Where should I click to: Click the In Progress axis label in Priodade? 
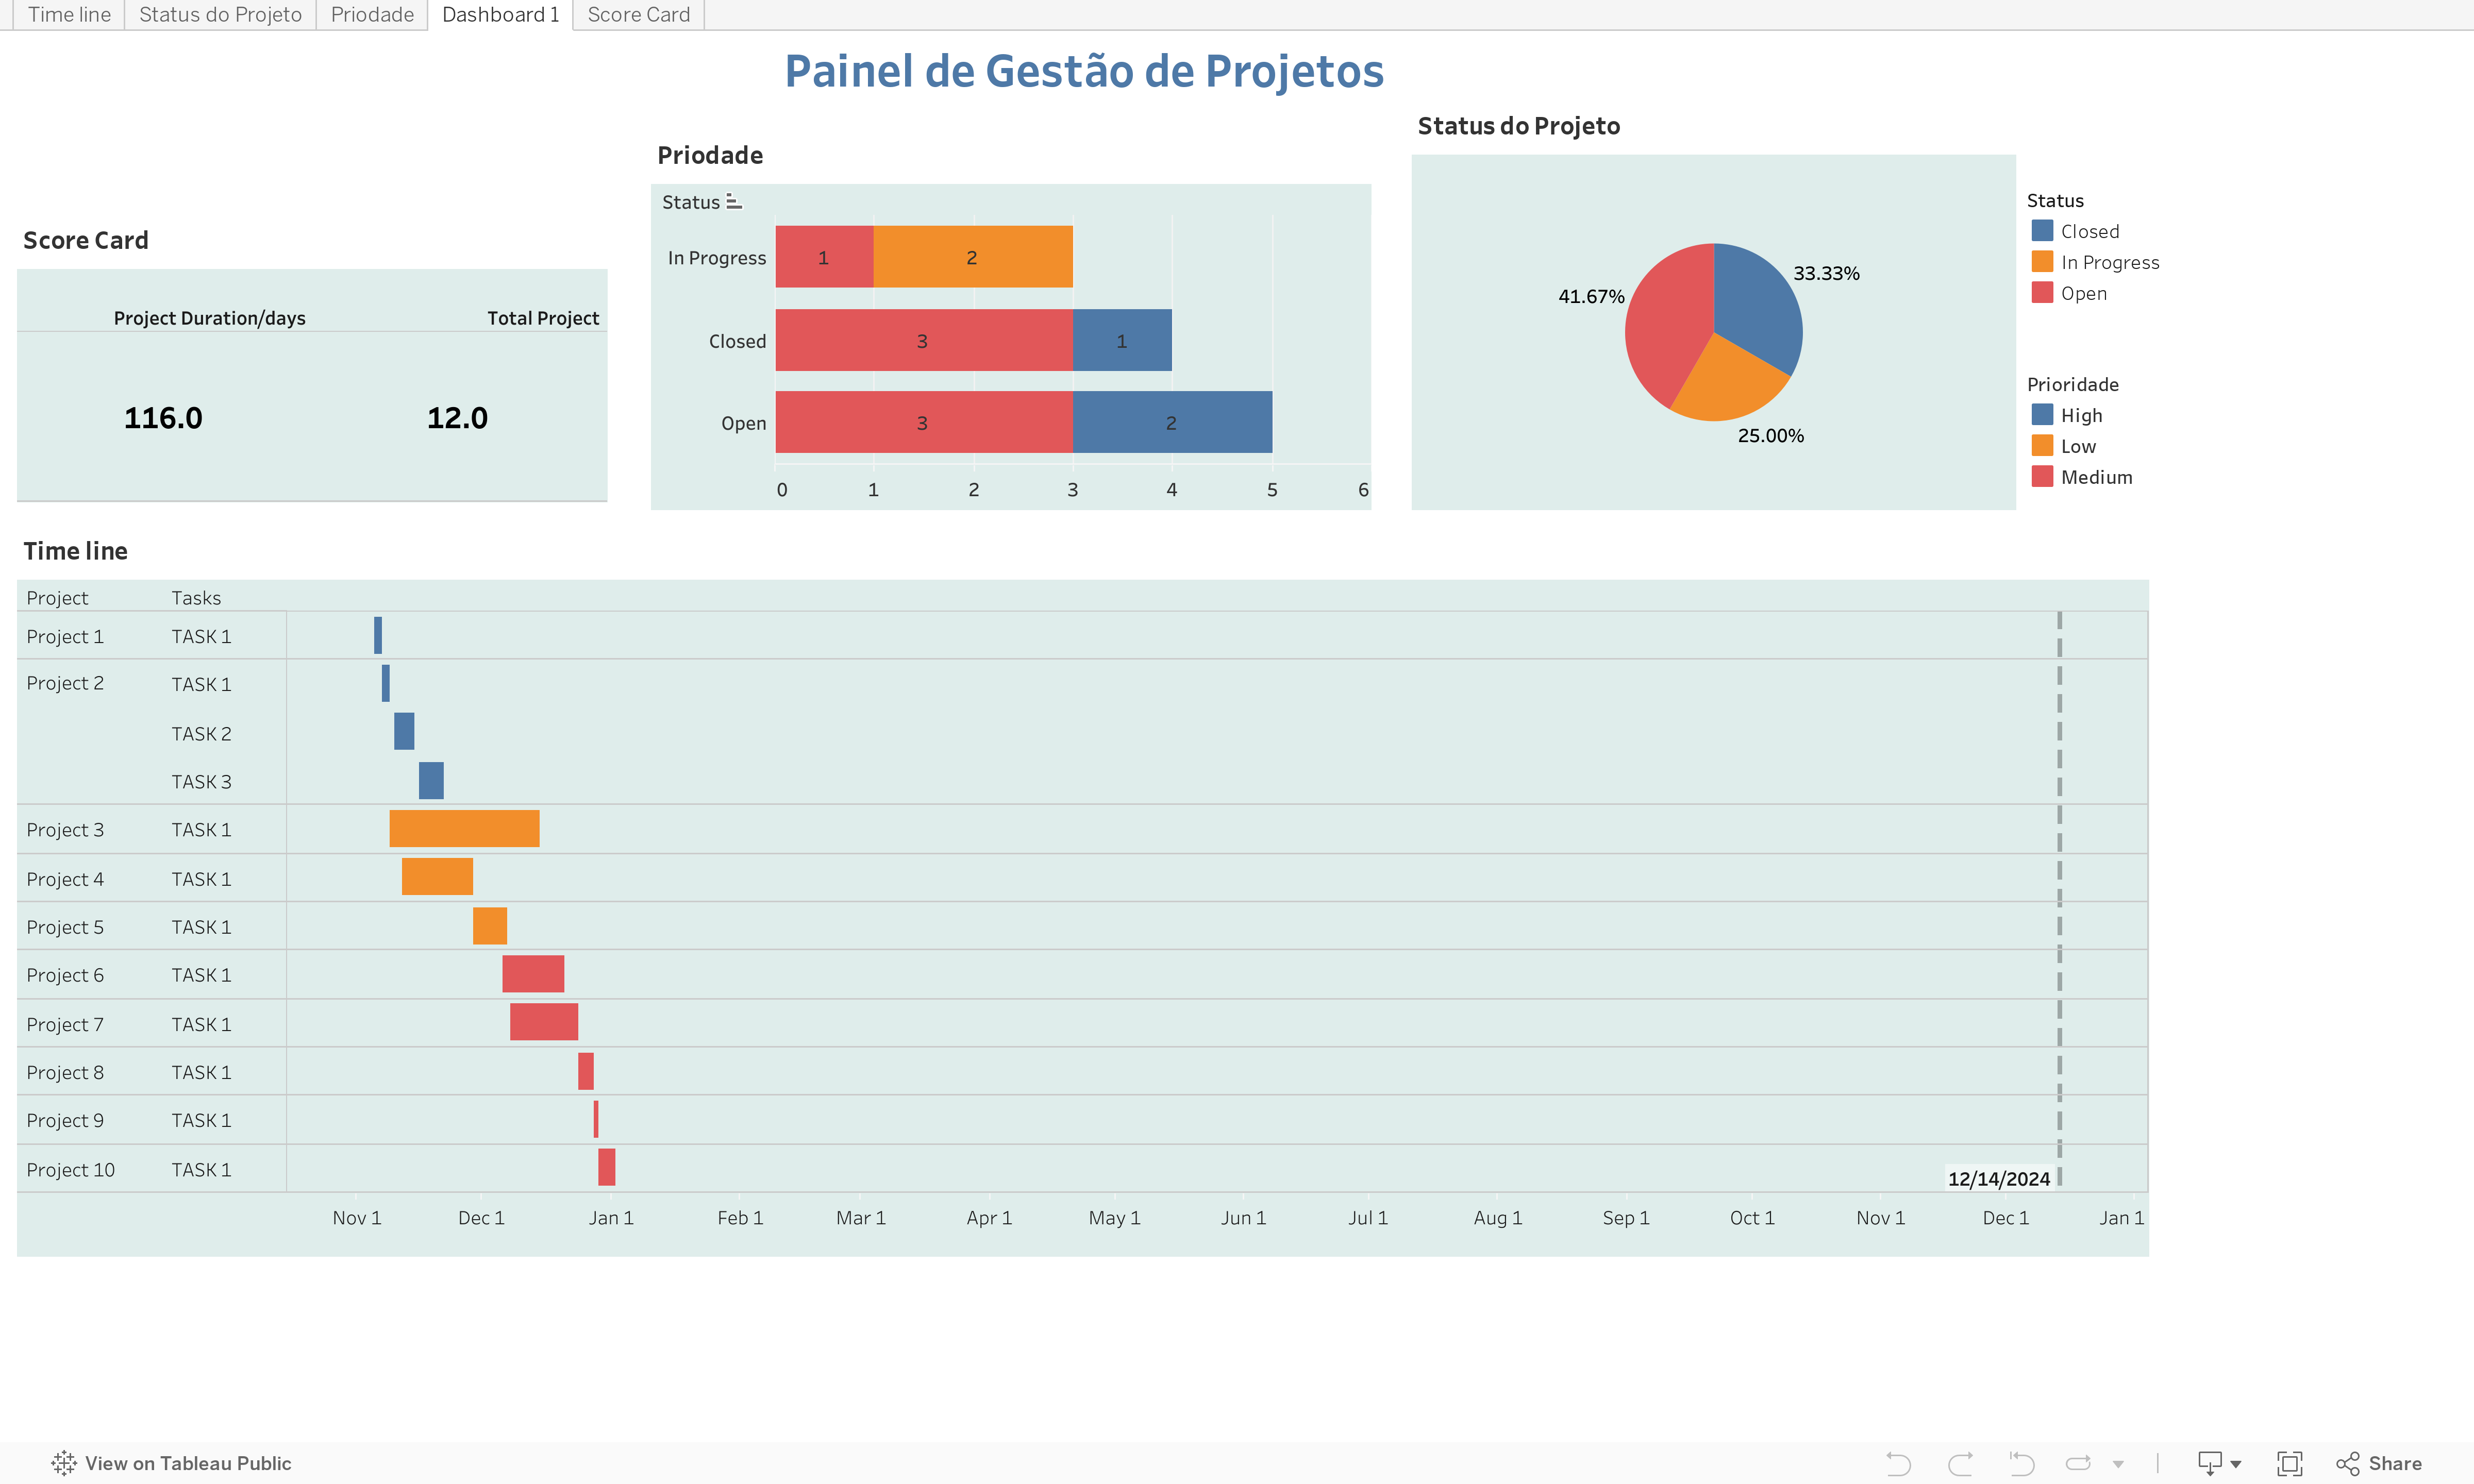tap(717, 258)
